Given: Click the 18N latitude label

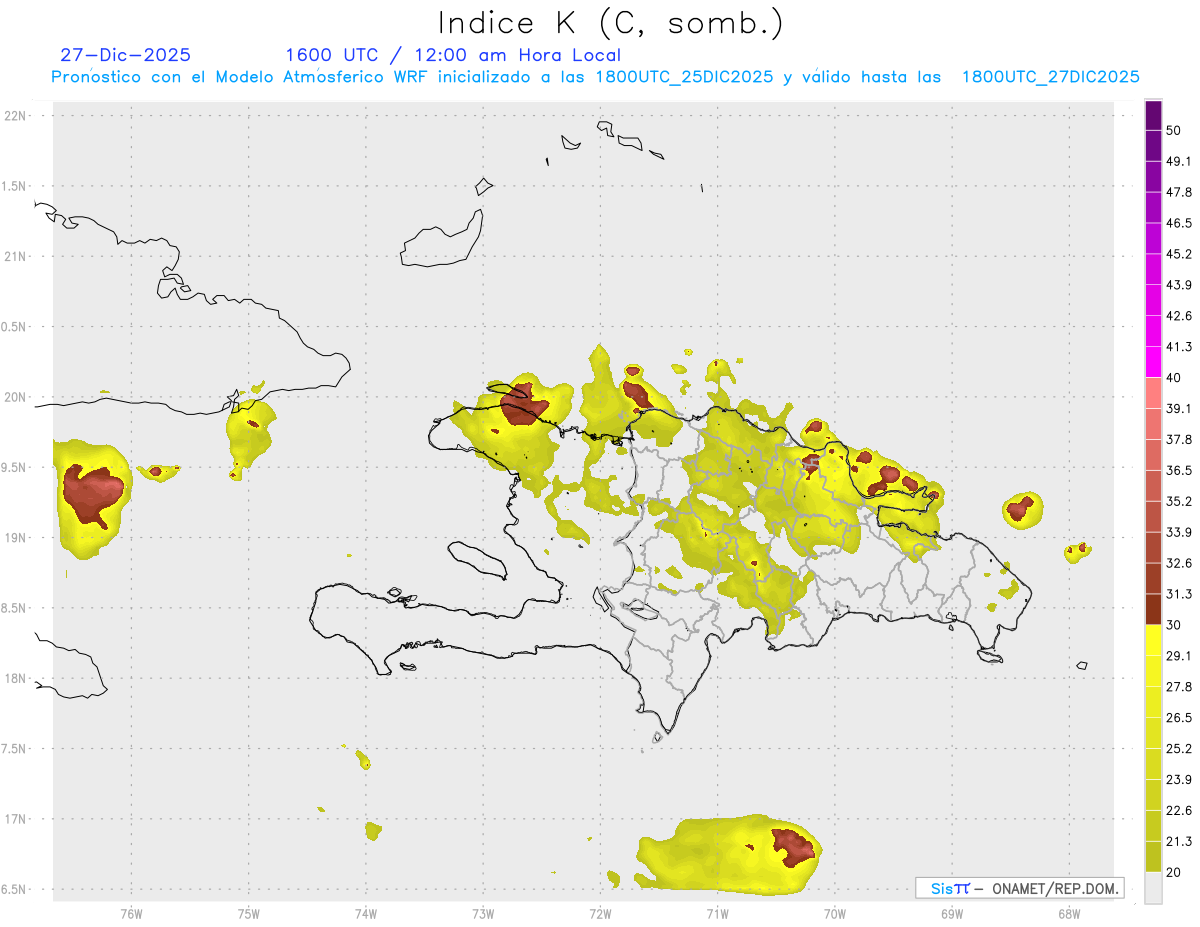Looking at the screenshot, I should coord(17,679).
